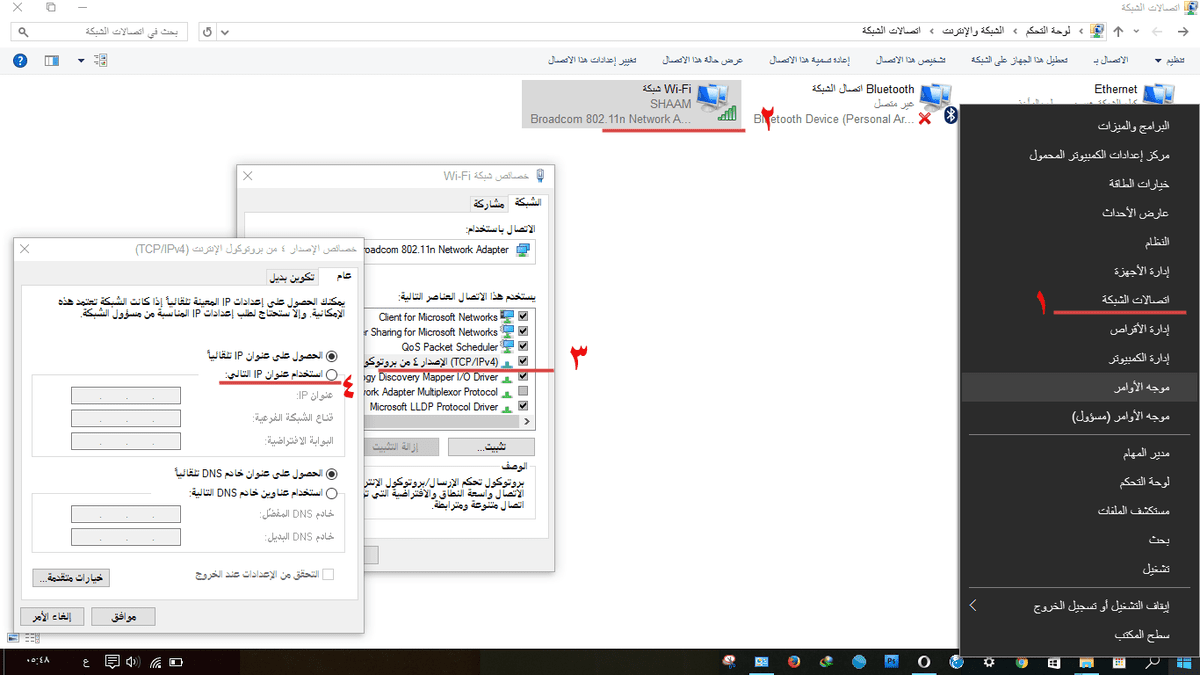Image resolution: width=1200 pixels, height=675 pixels.
Task: Open Photoshop from the taskbar
Action: click(x=892, y=662)
